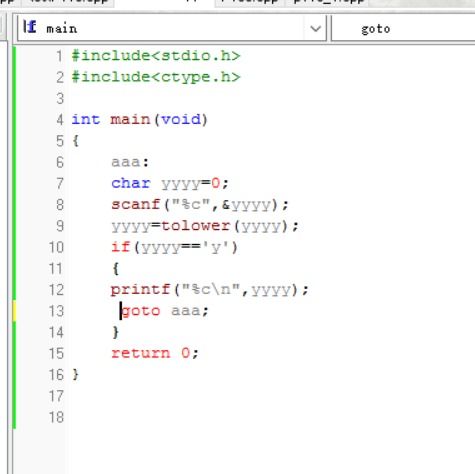Click the closing brace on line 16
The image size is (475, 474).
point(76,375)
